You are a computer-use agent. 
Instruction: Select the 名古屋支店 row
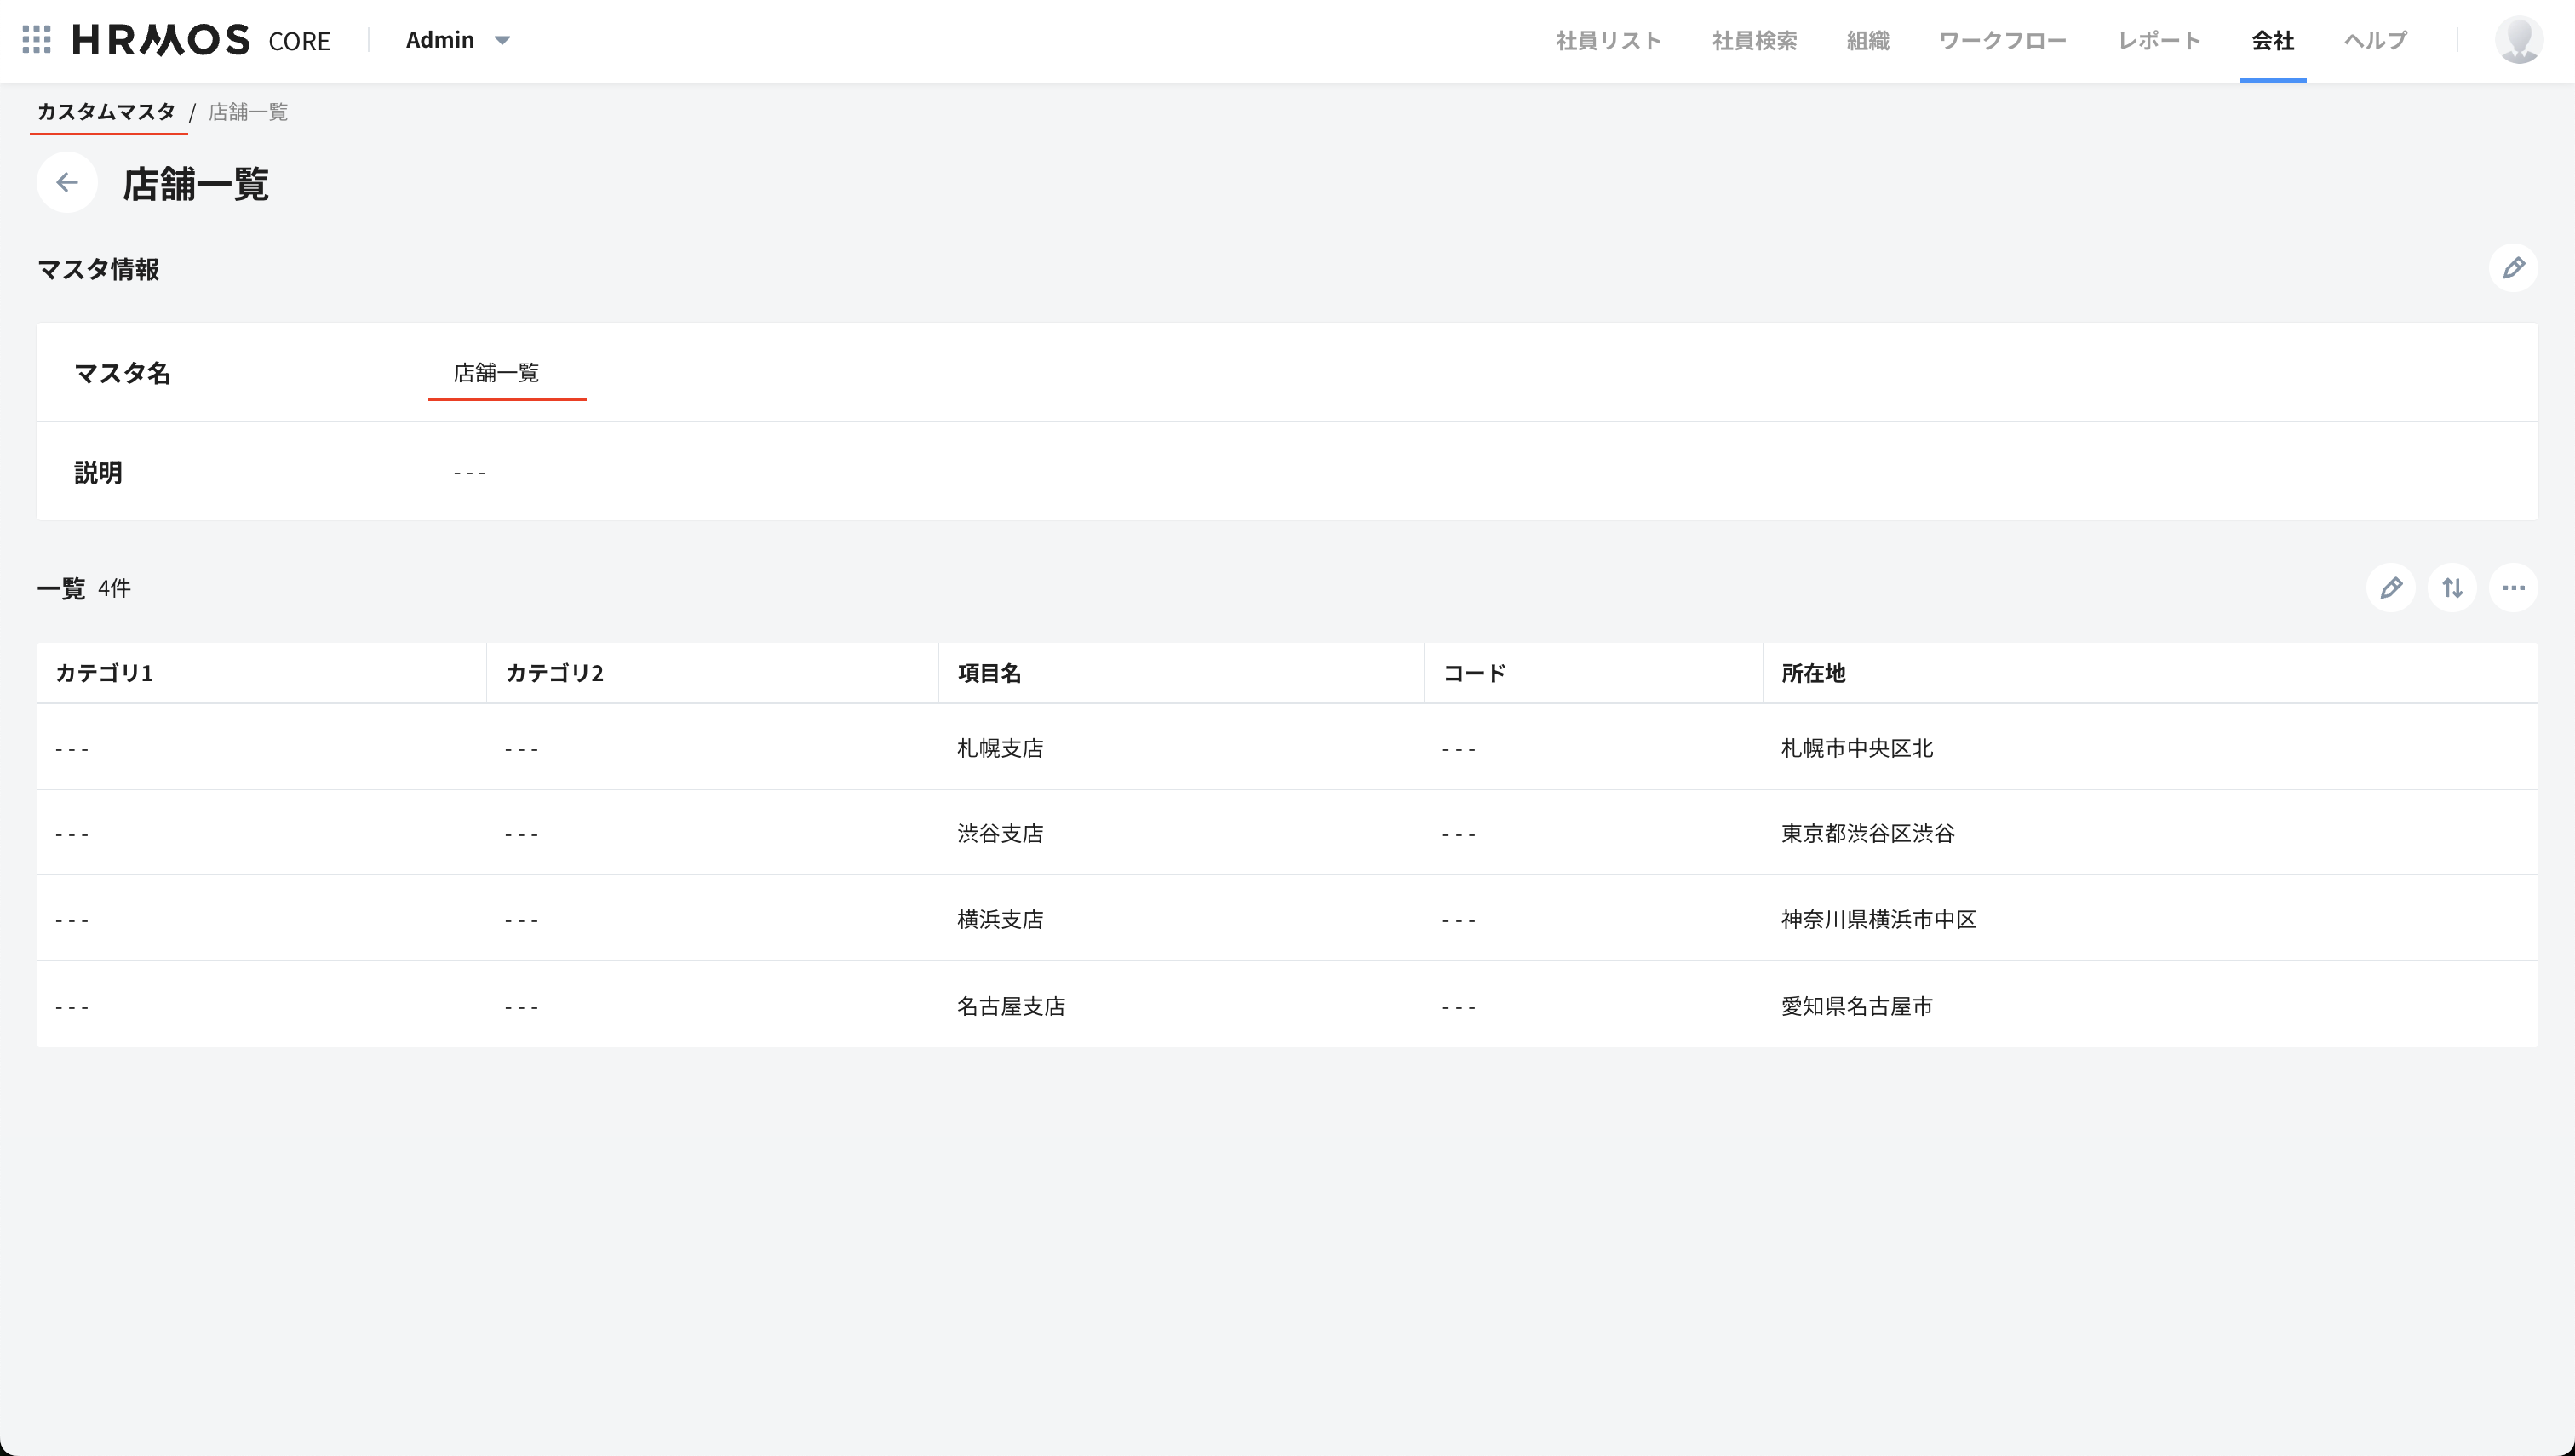(x=1011, y=1006)
